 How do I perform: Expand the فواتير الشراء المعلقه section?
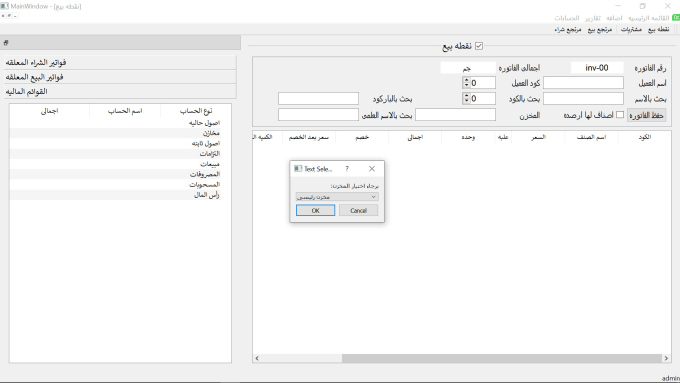coord(120,62)
